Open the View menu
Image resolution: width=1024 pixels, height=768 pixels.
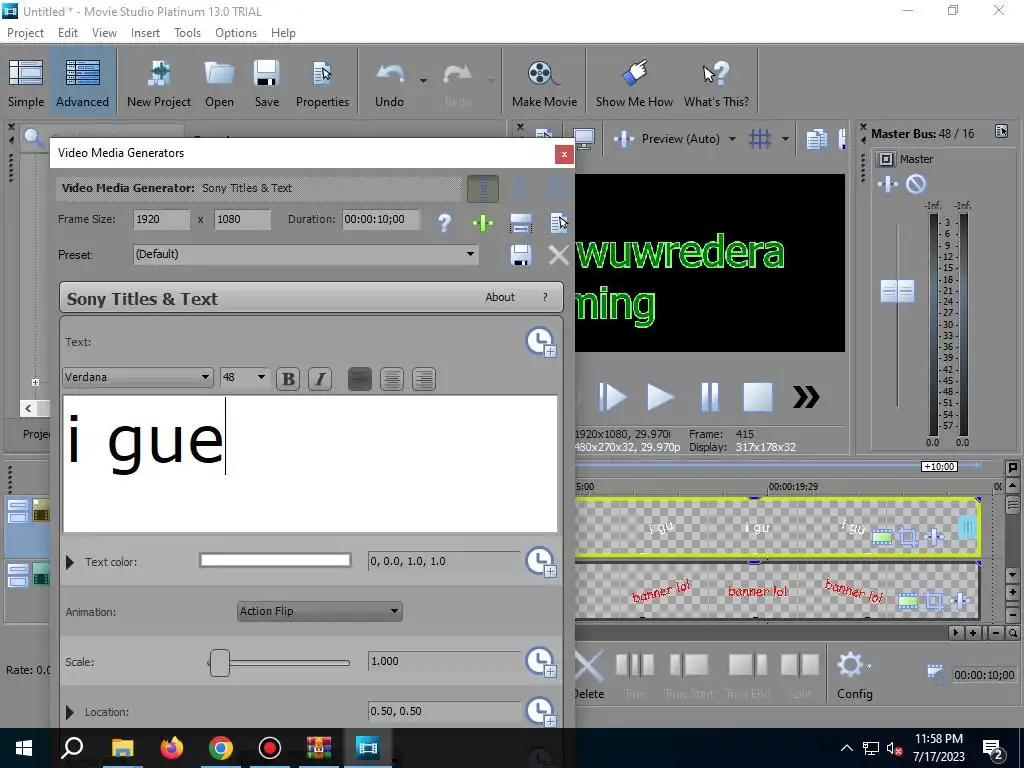104,33
